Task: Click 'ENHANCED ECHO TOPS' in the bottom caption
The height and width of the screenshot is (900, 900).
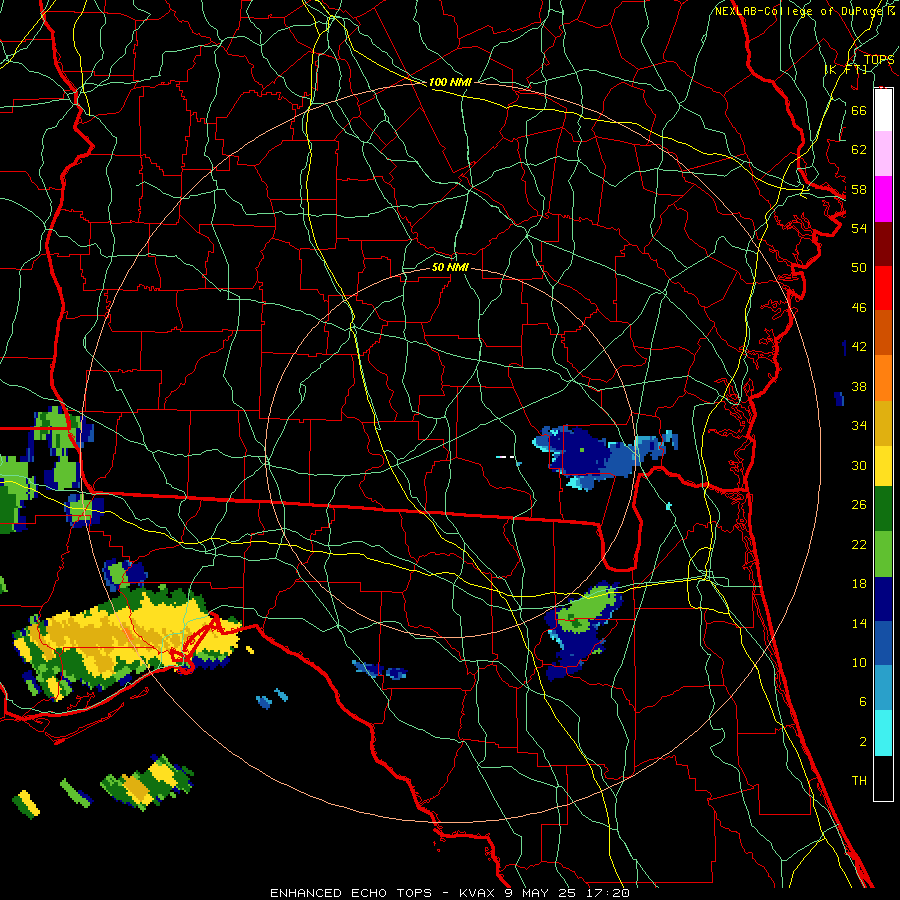Action: tap(351, 893)
